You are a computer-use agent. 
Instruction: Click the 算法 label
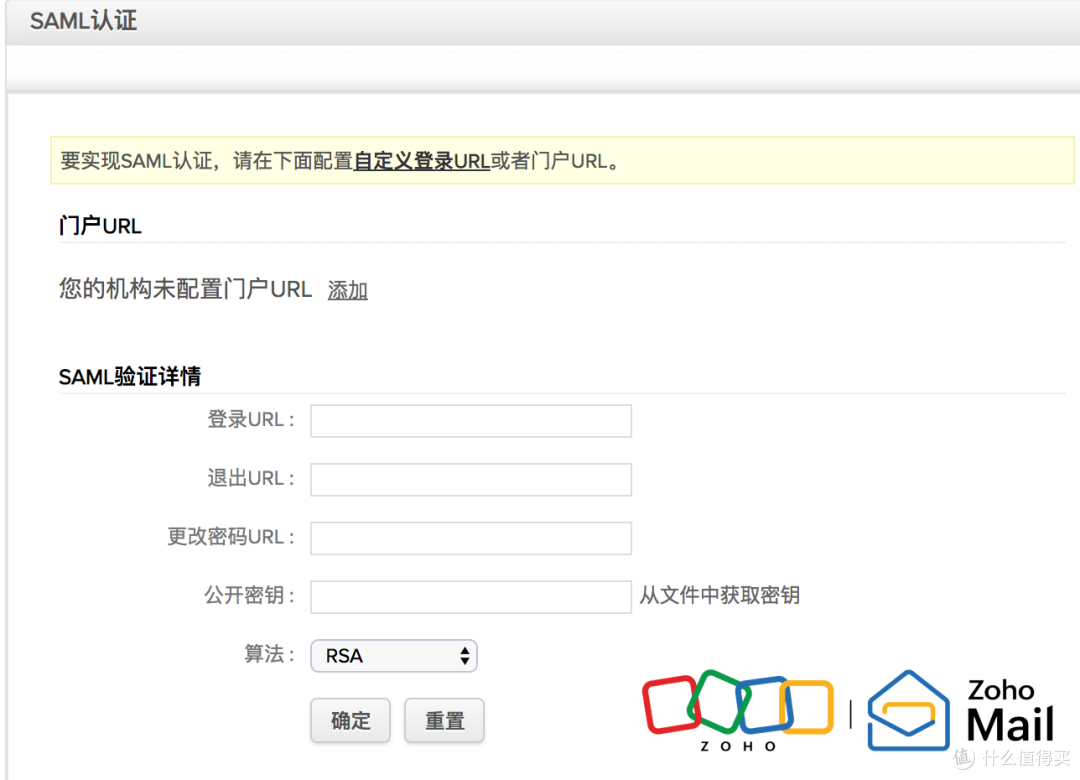(x=269, y=654)
